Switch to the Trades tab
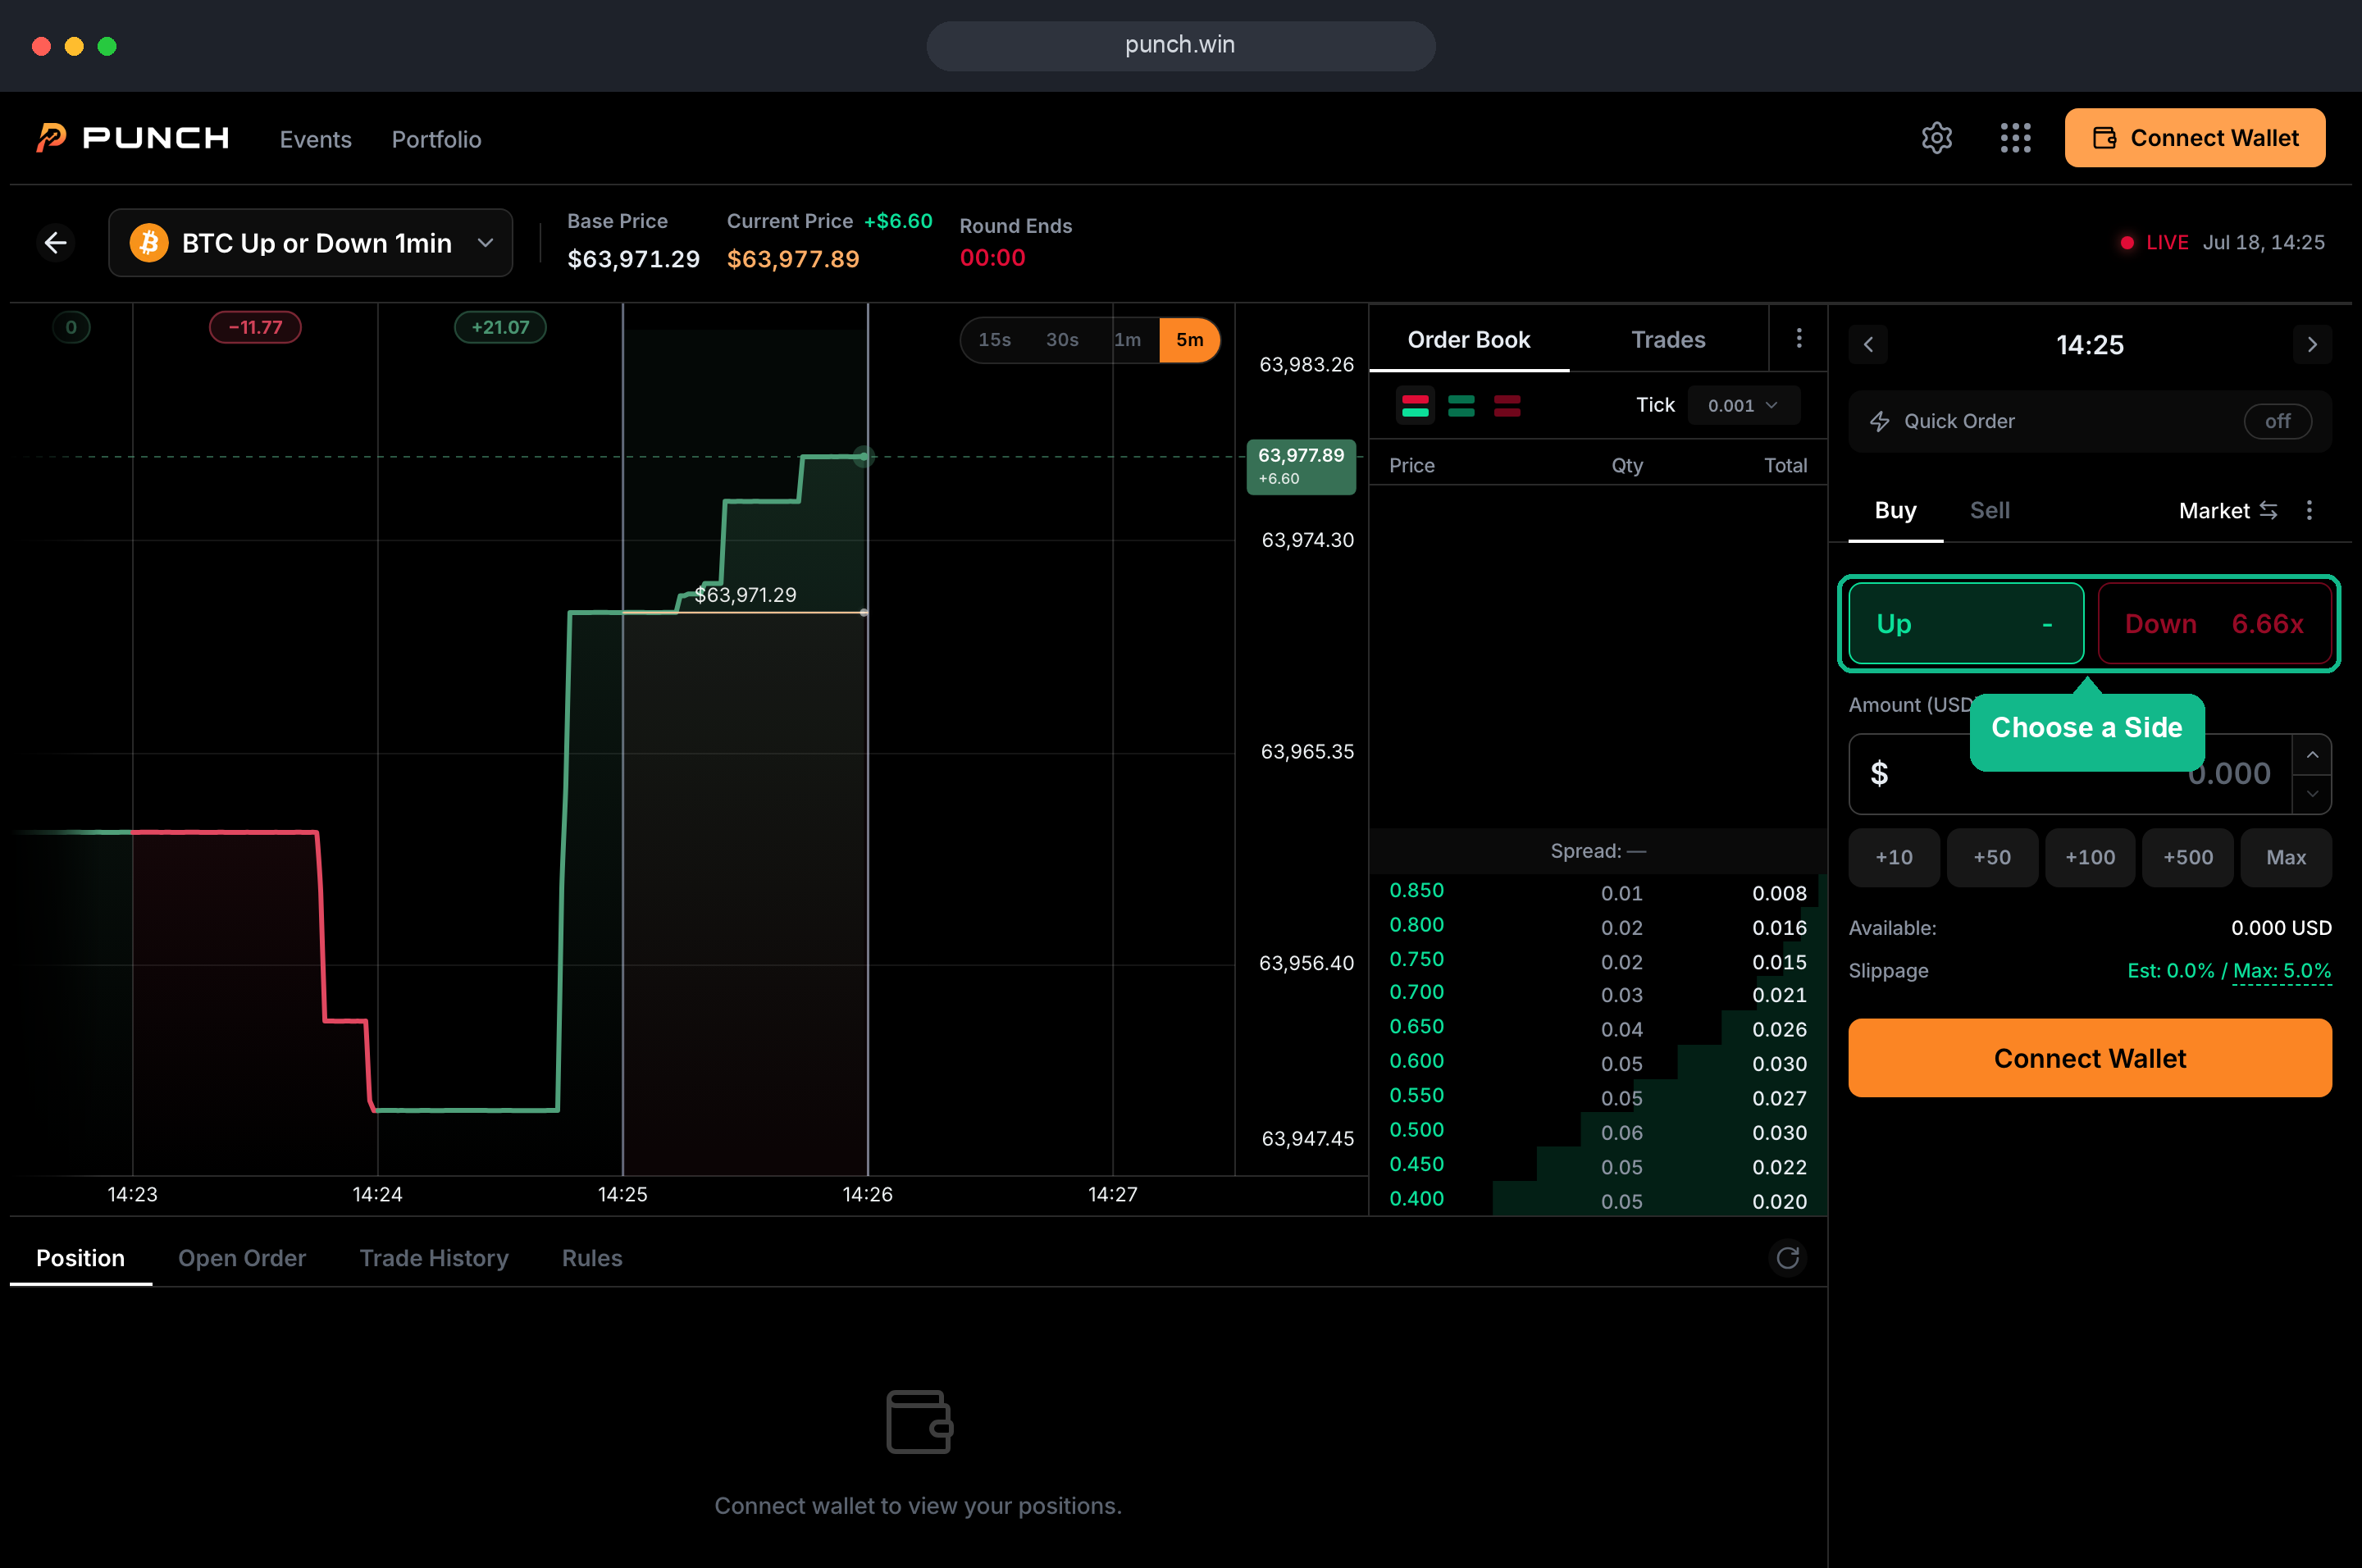The width and height of the screenshot is (2362, 1568). [1668, 340]
